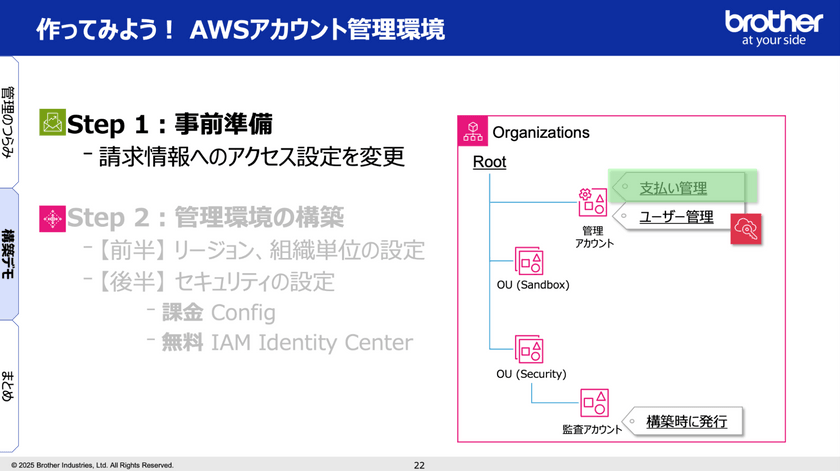
Task: Click the pink Step 2 icon
Action: pos(51,218)
